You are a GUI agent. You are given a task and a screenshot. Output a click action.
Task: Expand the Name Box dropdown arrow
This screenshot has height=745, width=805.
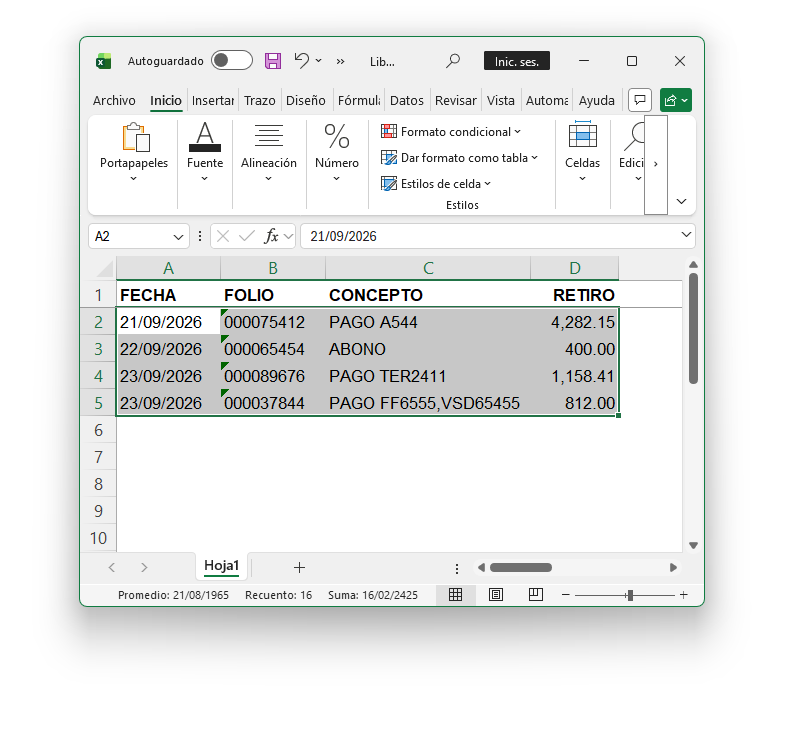[178, 237]
